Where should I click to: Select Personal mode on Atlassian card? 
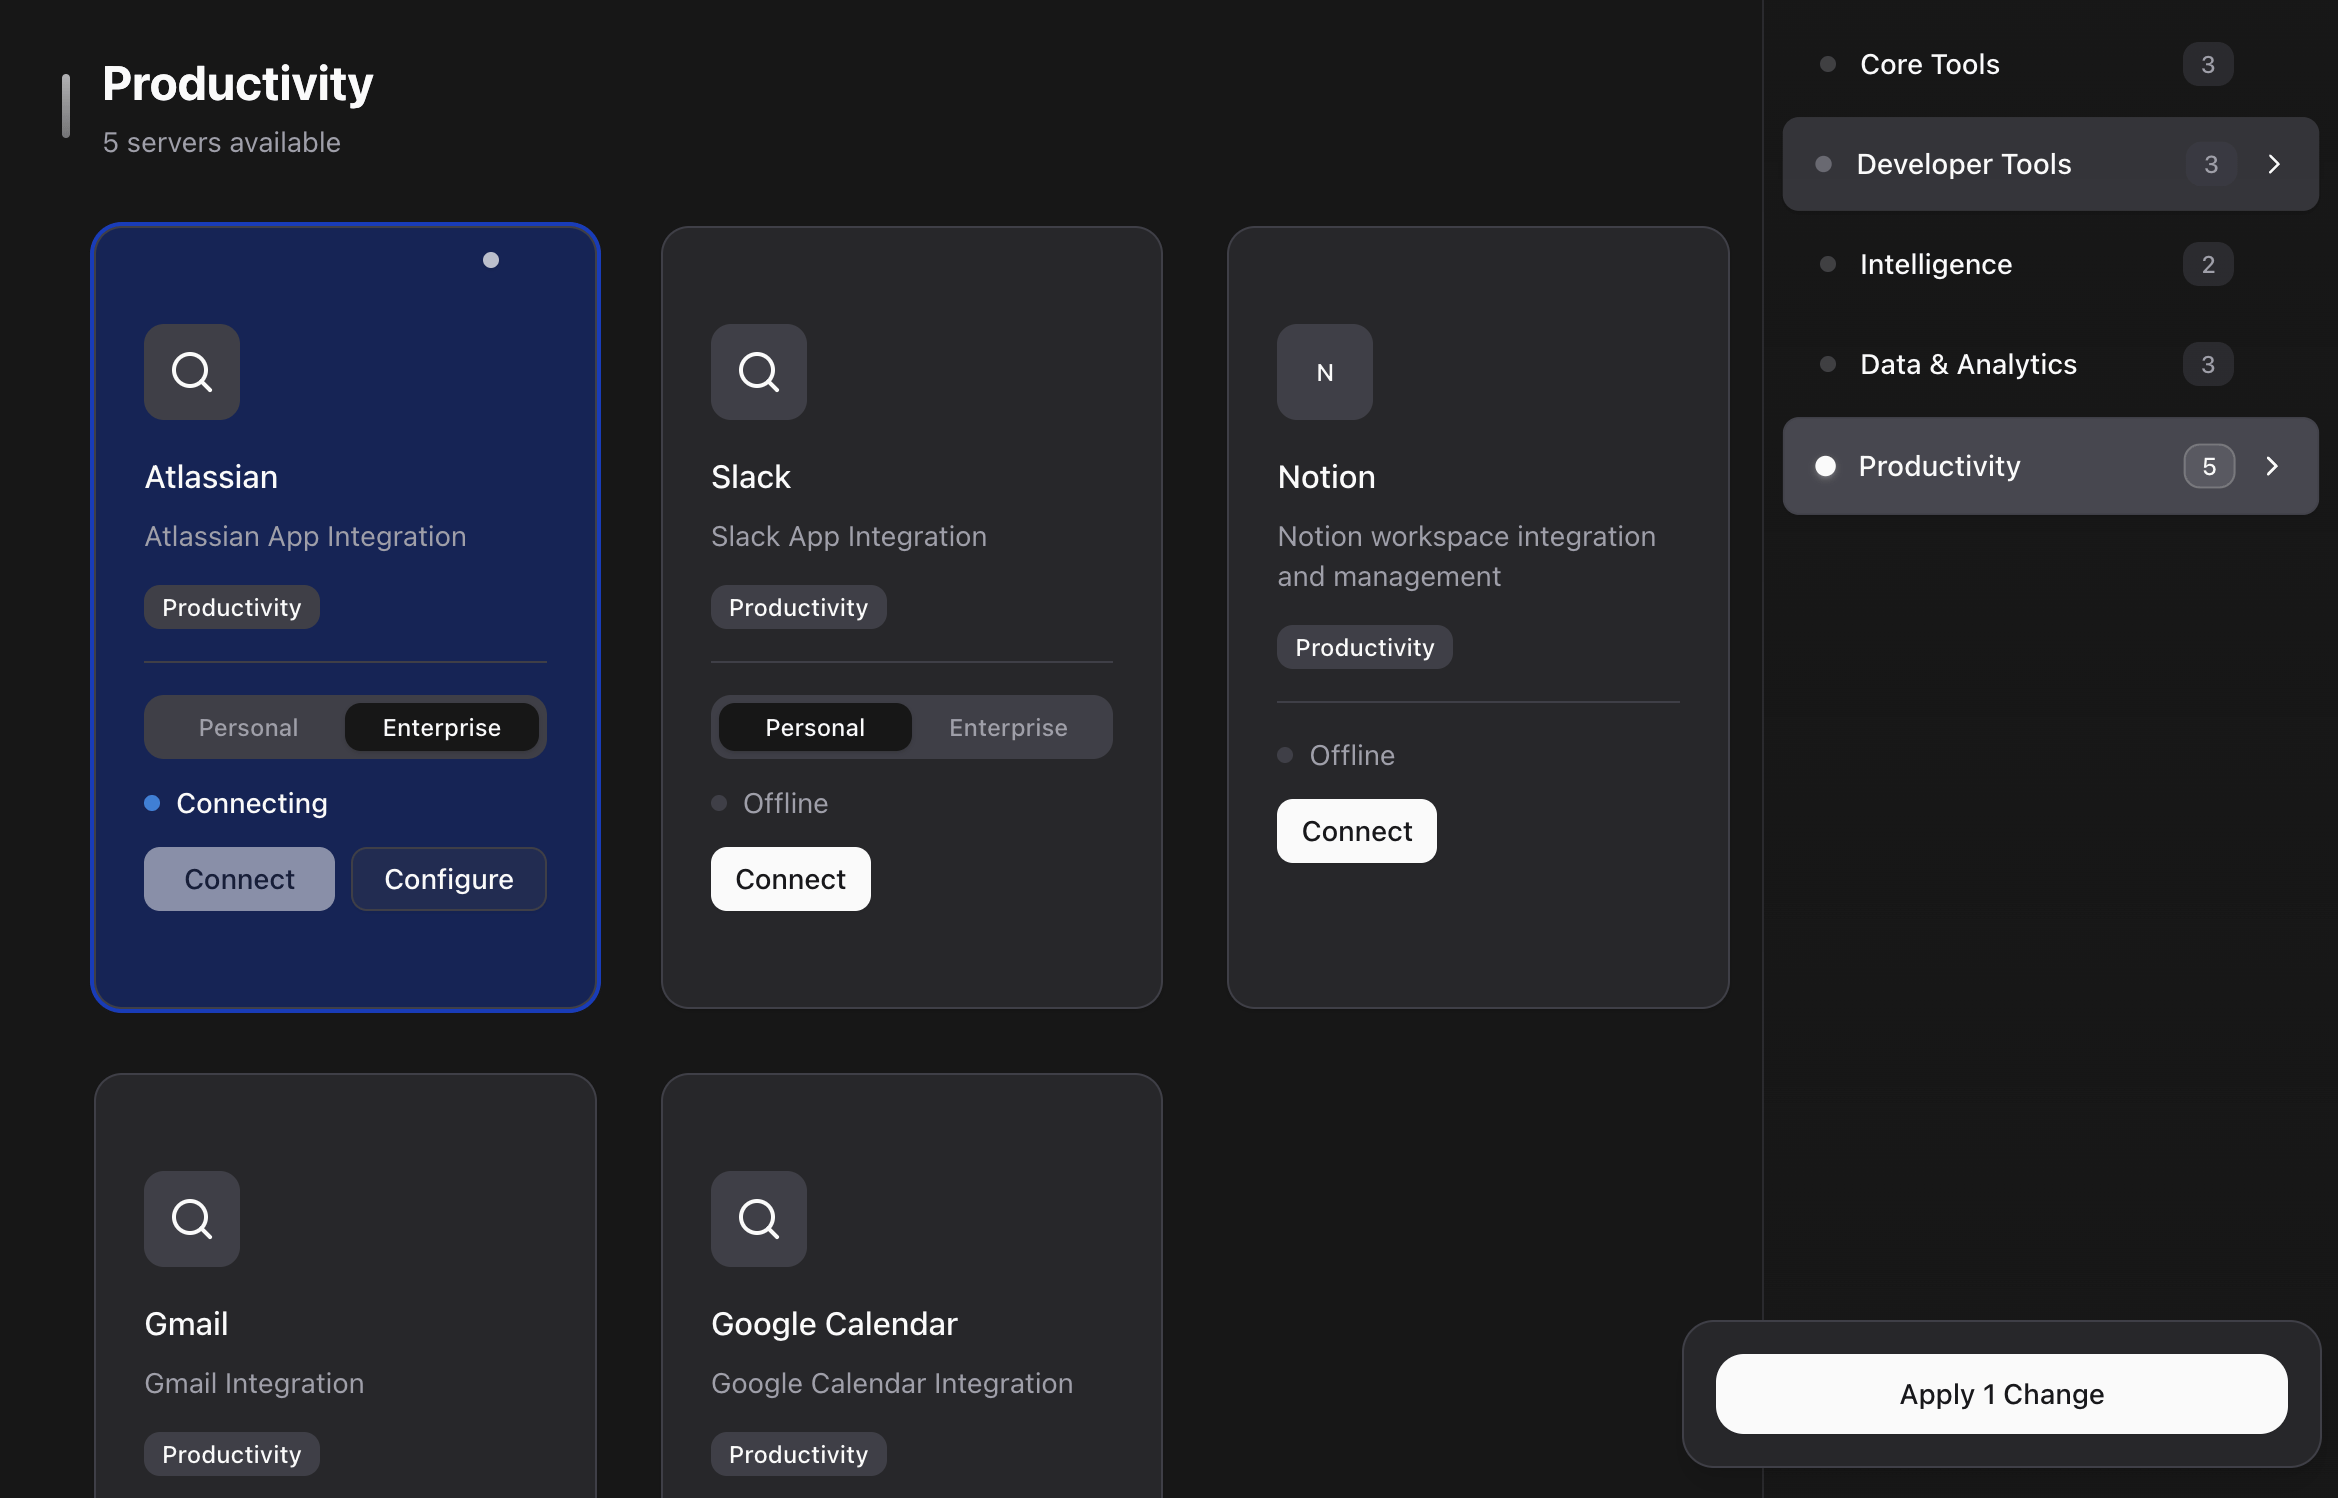point(248,727)
